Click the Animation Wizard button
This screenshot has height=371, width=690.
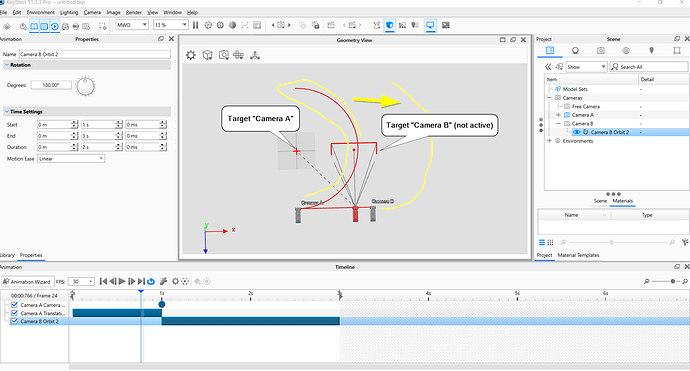[x=27, y=281]
